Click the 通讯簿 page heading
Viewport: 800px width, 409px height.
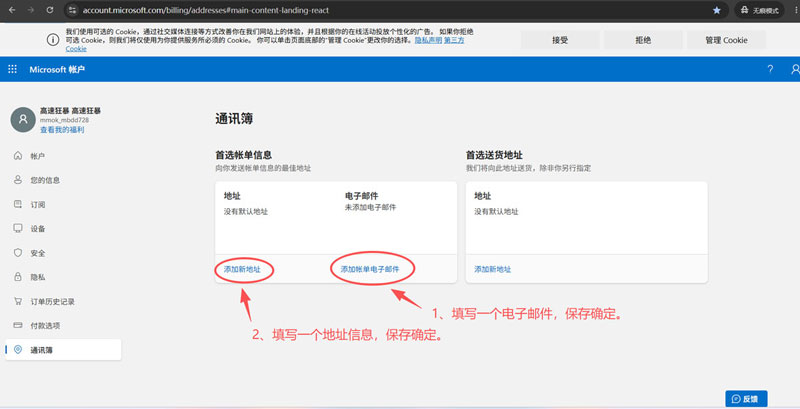coord(234,119)
